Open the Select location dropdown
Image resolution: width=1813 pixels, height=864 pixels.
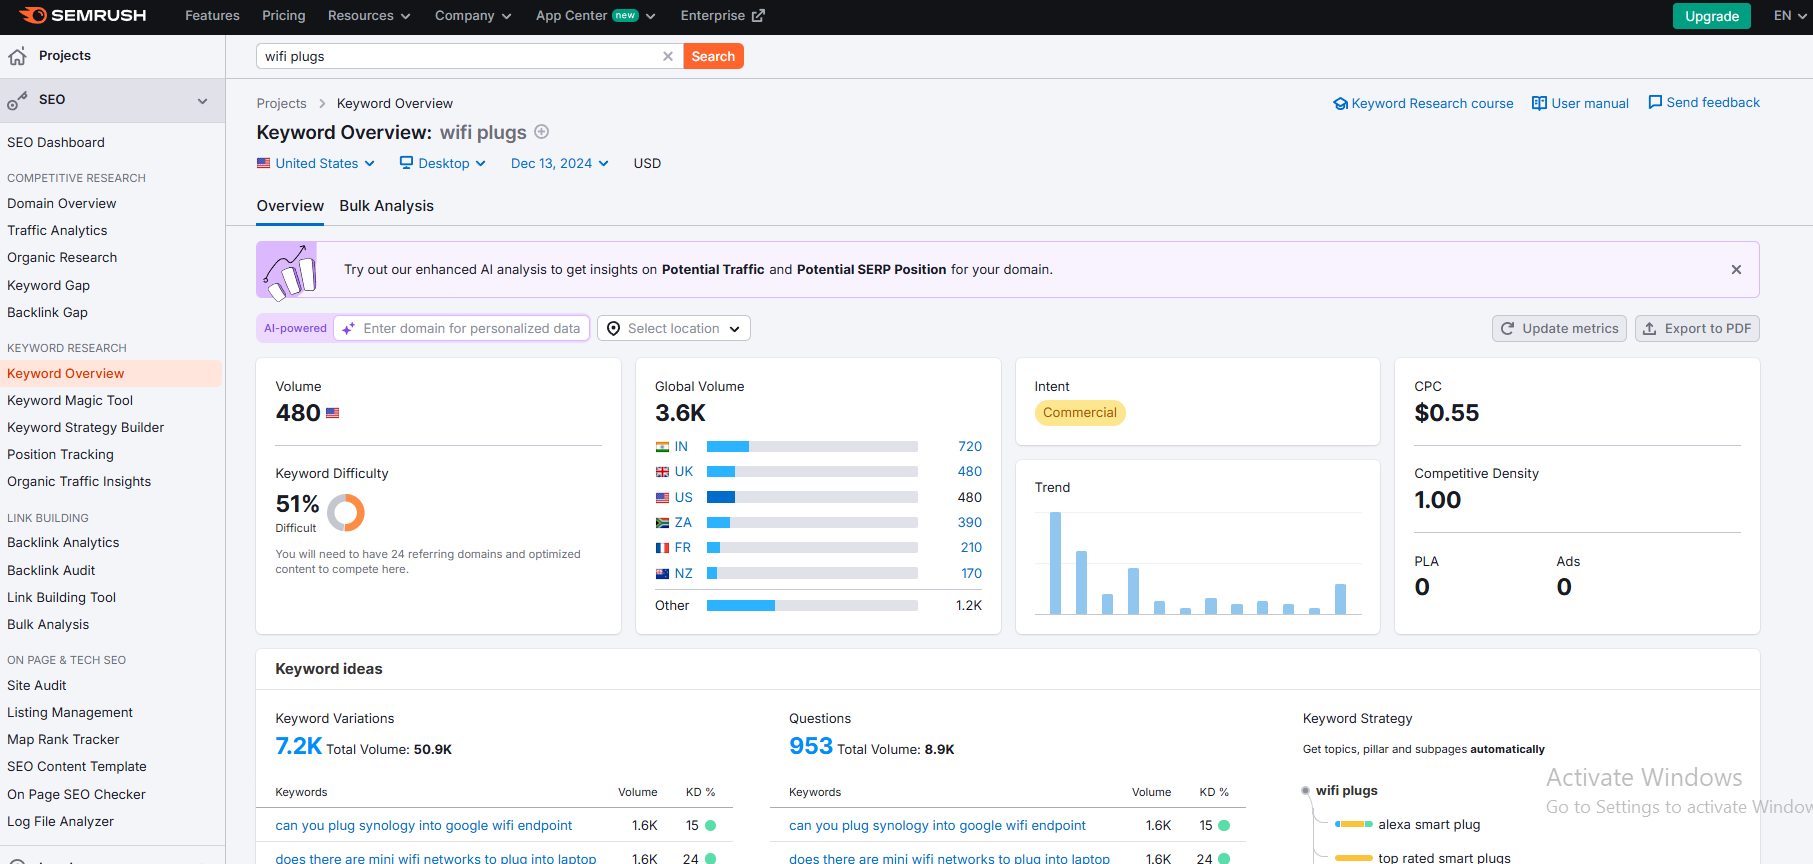[674, 328]
